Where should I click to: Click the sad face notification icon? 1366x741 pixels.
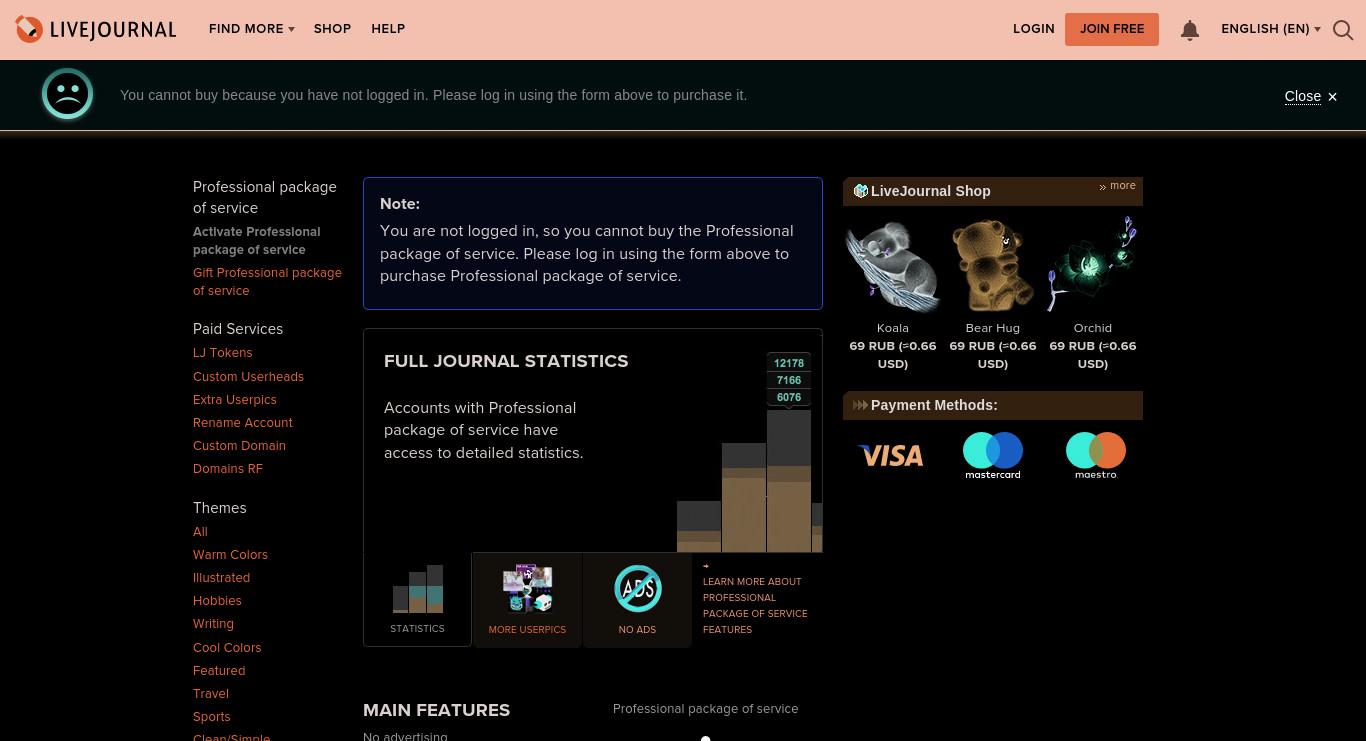pyautogui.click(x=68, y=94)
